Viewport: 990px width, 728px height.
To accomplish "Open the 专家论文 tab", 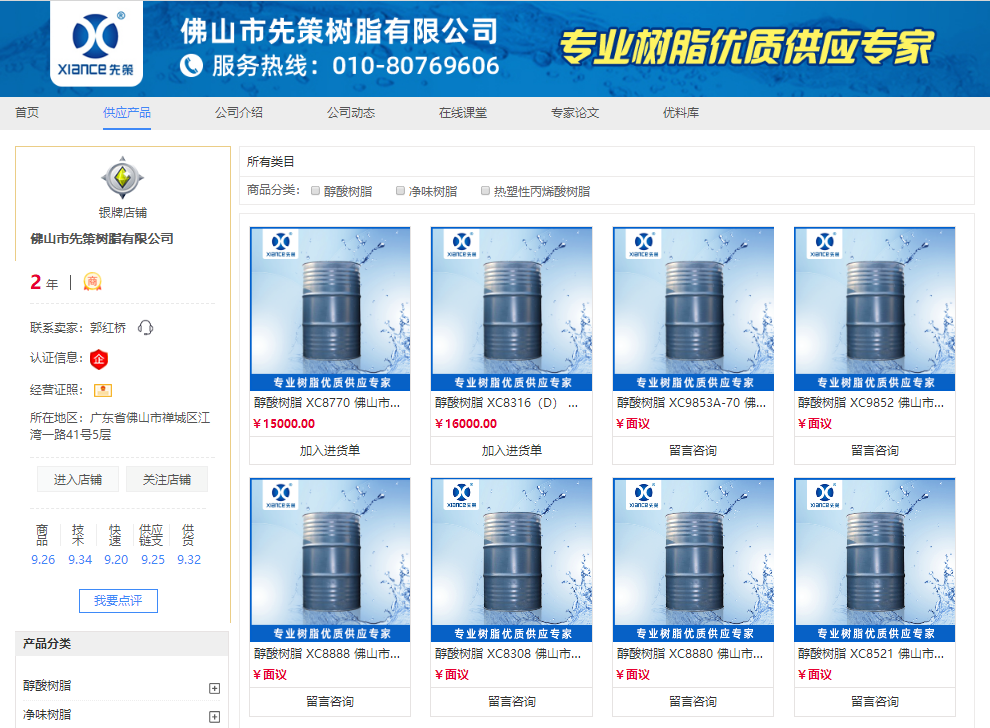I will 575,112.
